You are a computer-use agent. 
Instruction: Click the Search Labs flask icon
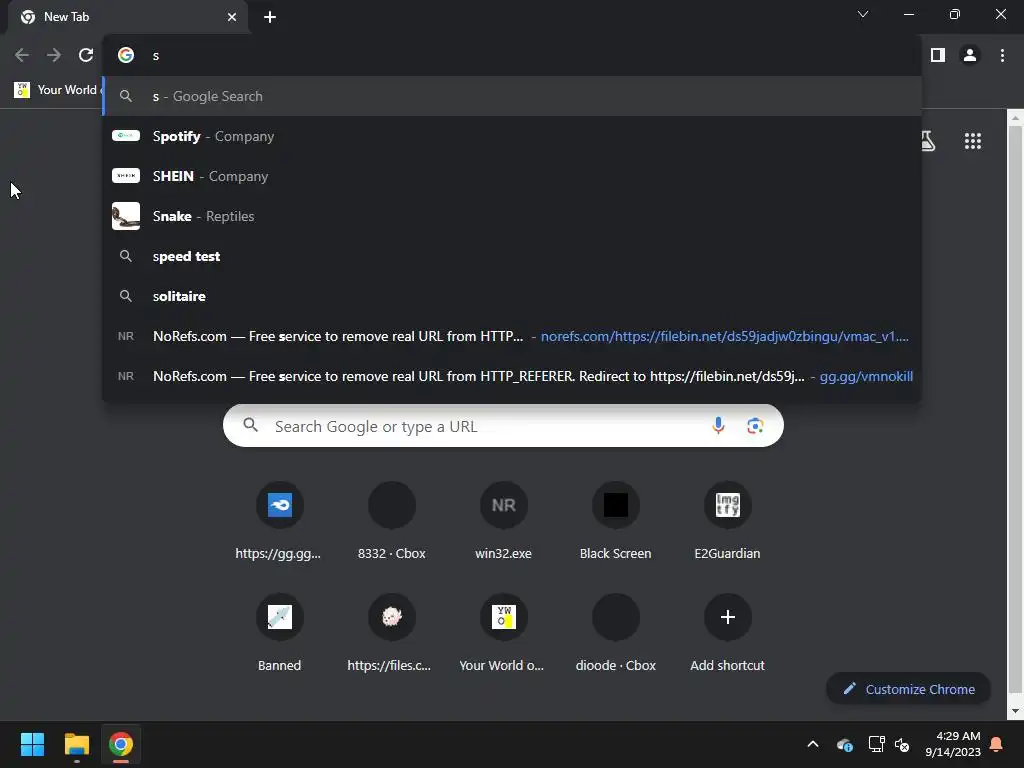tap(927, 141)
